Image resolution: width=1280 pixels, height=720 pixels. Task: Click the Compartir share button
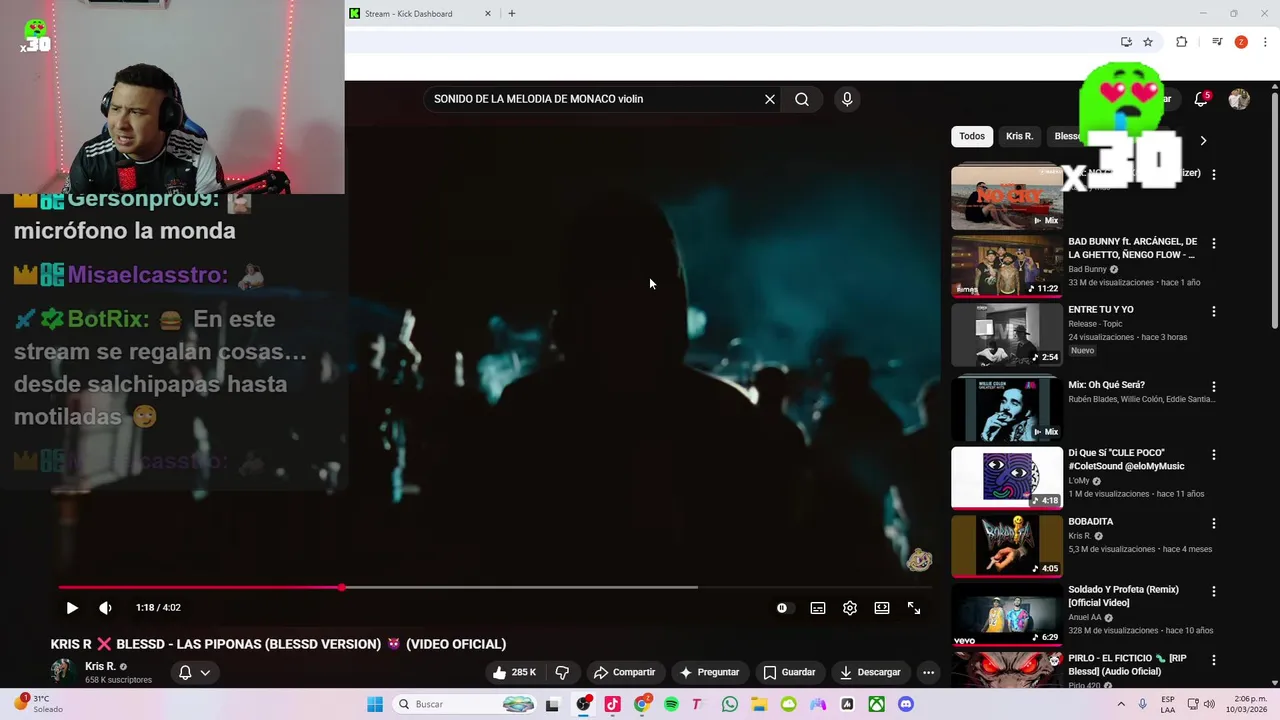(623, 672)
